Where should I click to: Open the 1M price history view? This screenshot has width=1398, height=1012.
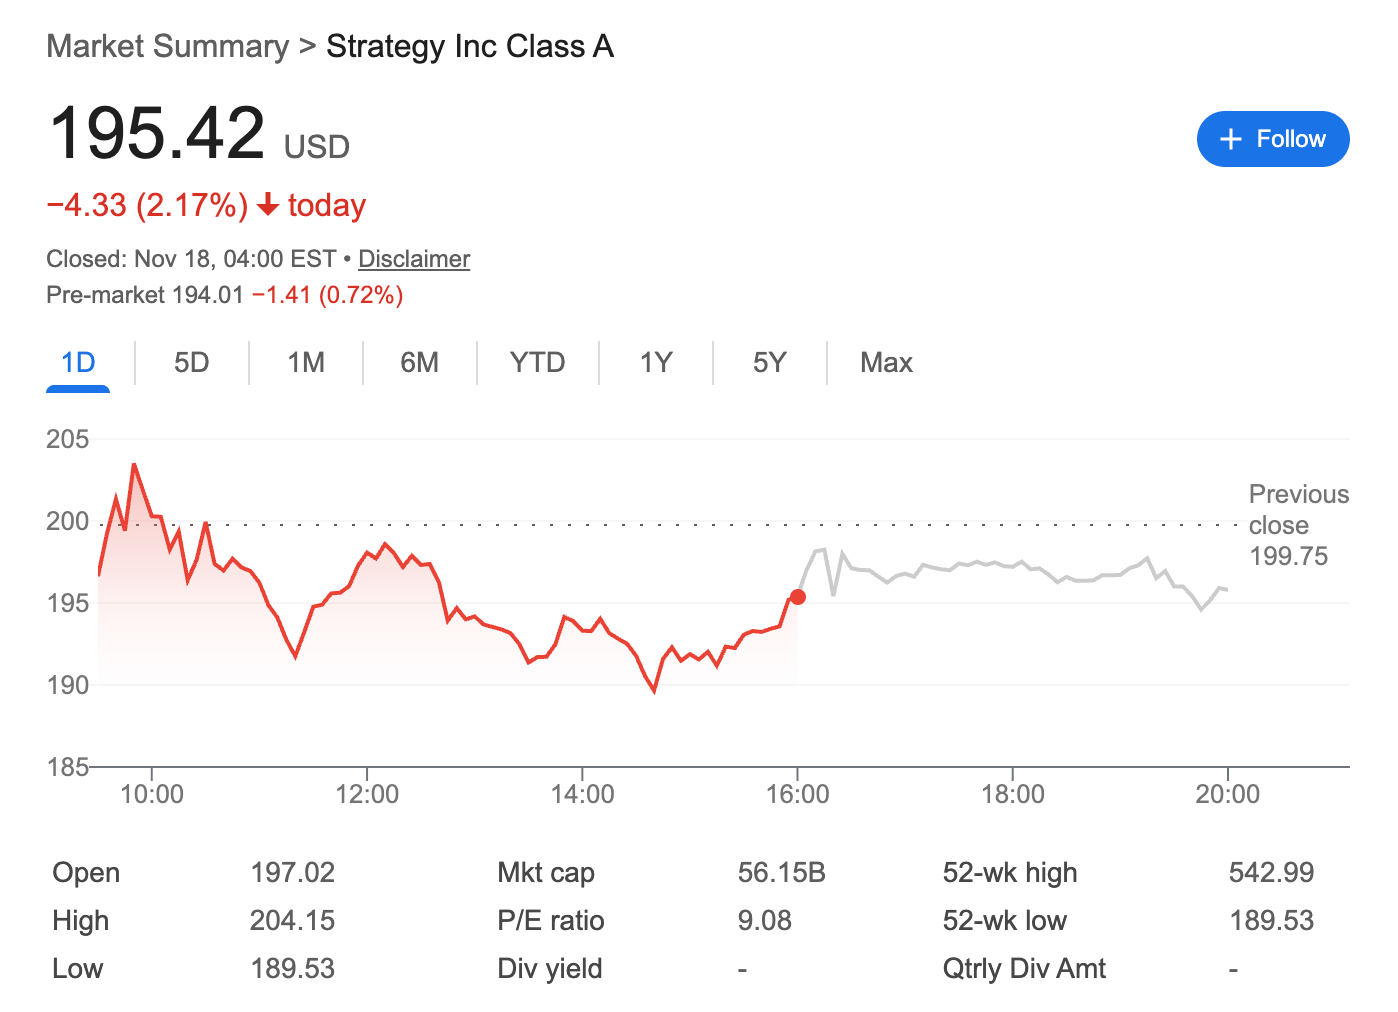coord(305,362)
